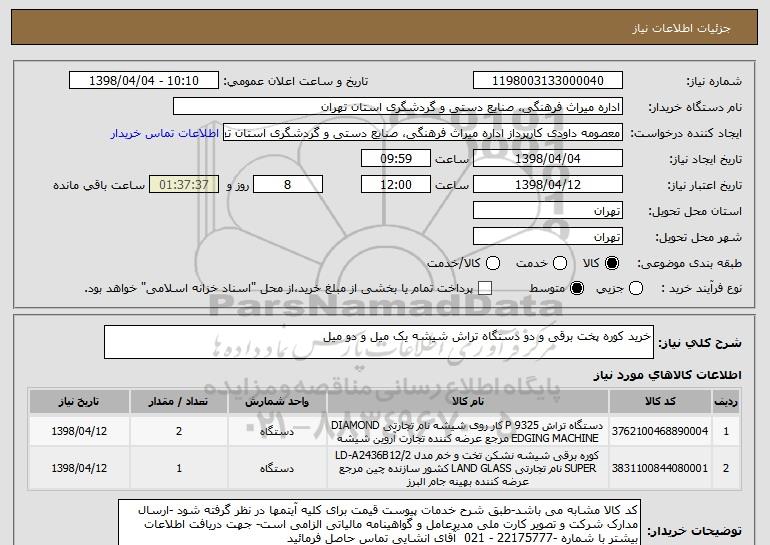
Task: Click the validity date field 1398/04/12
Action: coord(548,185)
